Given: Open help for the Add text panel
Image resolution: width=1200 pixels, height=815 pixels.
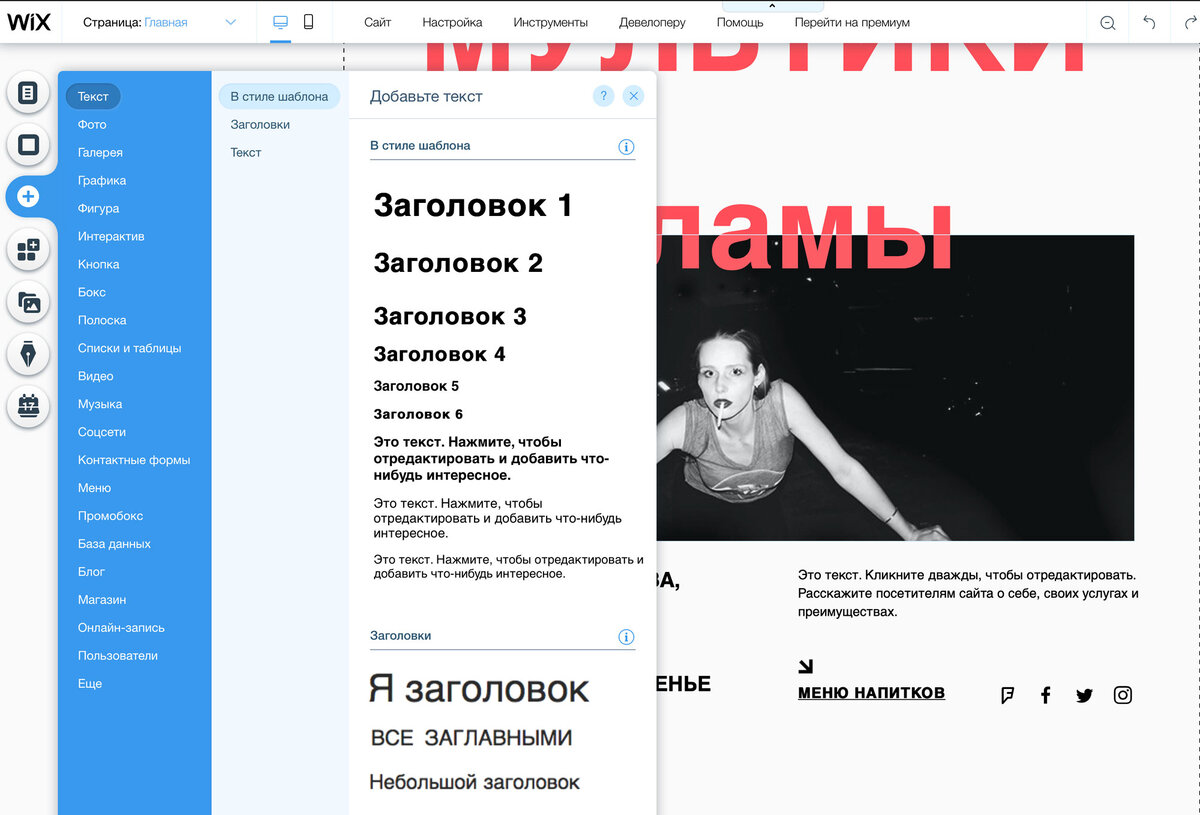Looking at the screenshot, I should (x=603, y=96).
